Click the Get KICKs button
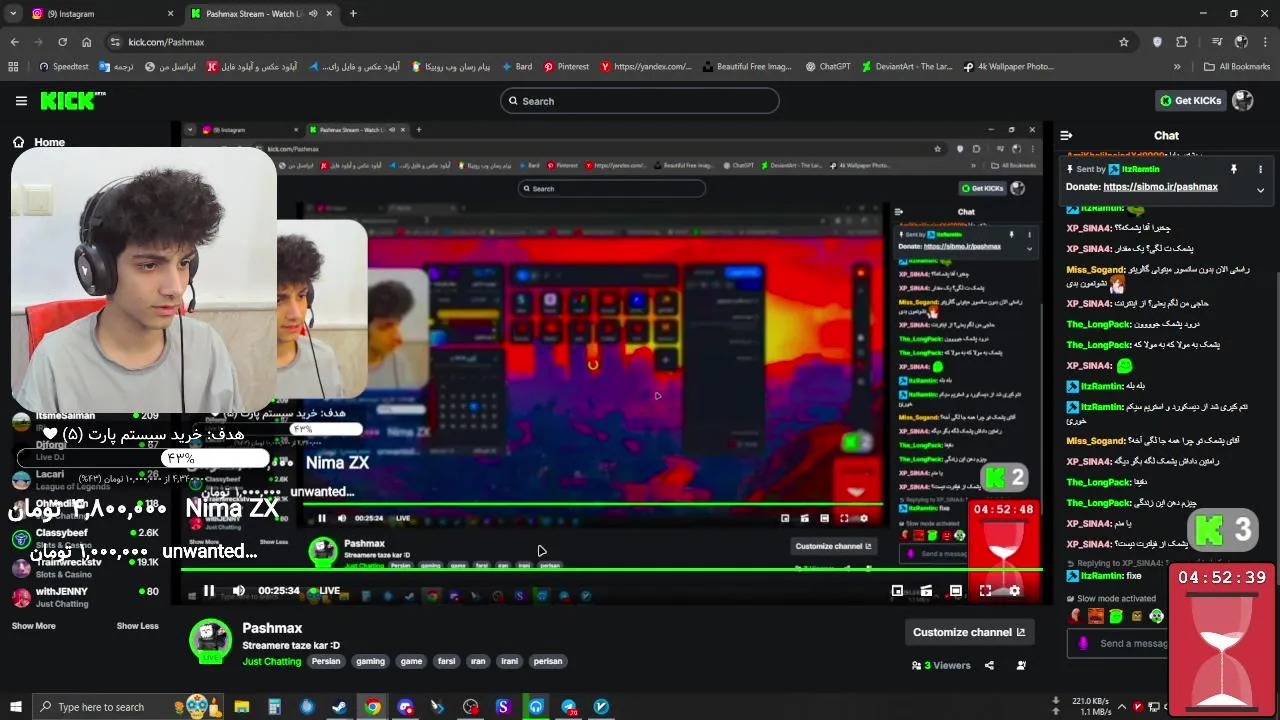1280x720 pixels. [1190, 101]
